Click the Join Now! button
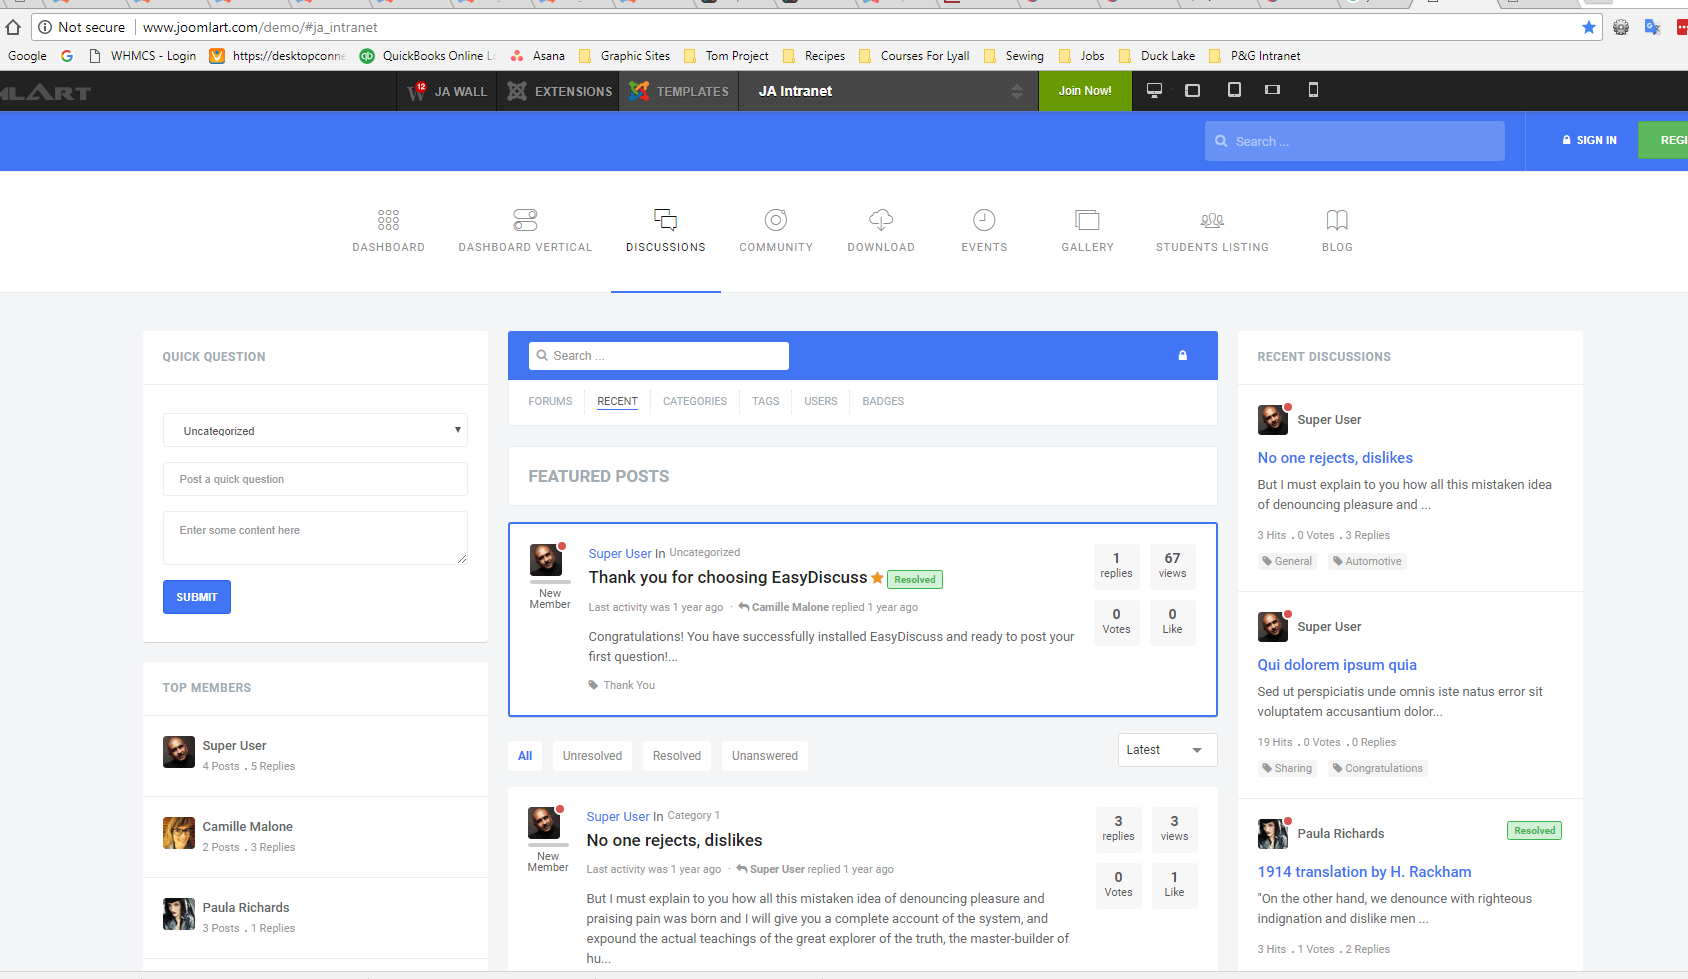Image resolution: width=1688 pixels, height=979 pixels. point(1085,91)
